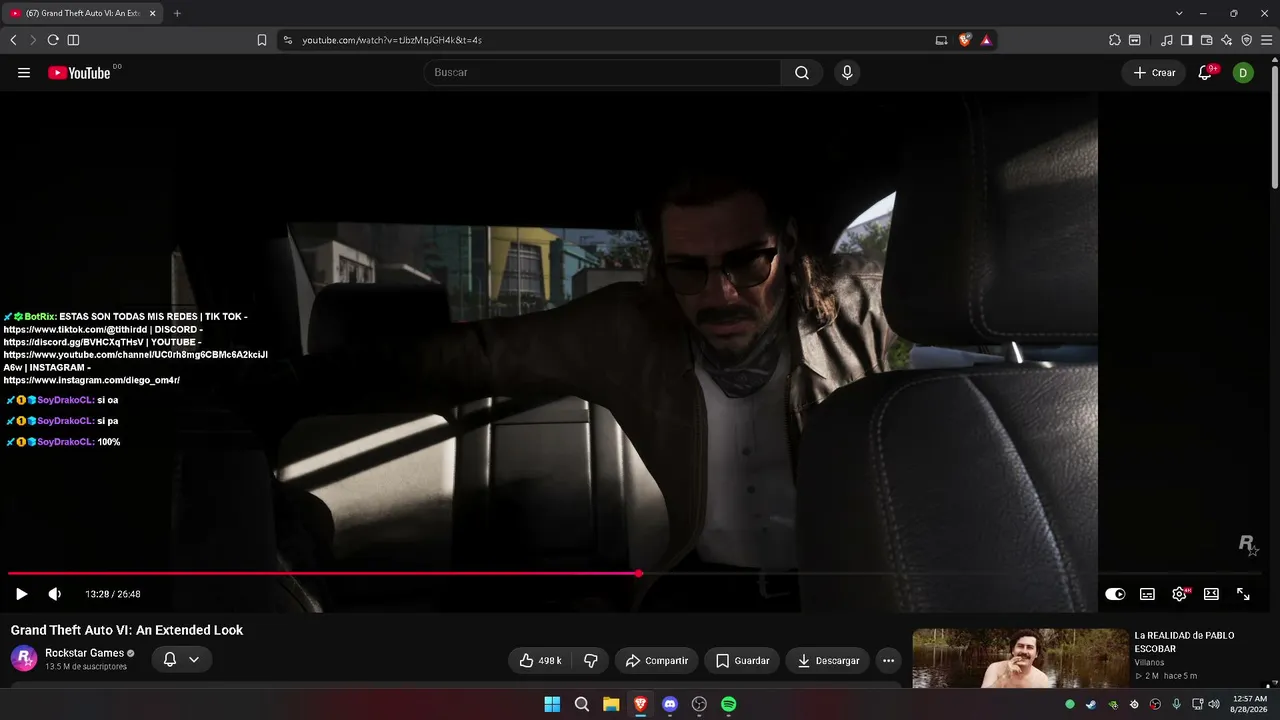Open the Rockstar Games channel name
This screenshot has height=720, width=1280.
point(85,653)
